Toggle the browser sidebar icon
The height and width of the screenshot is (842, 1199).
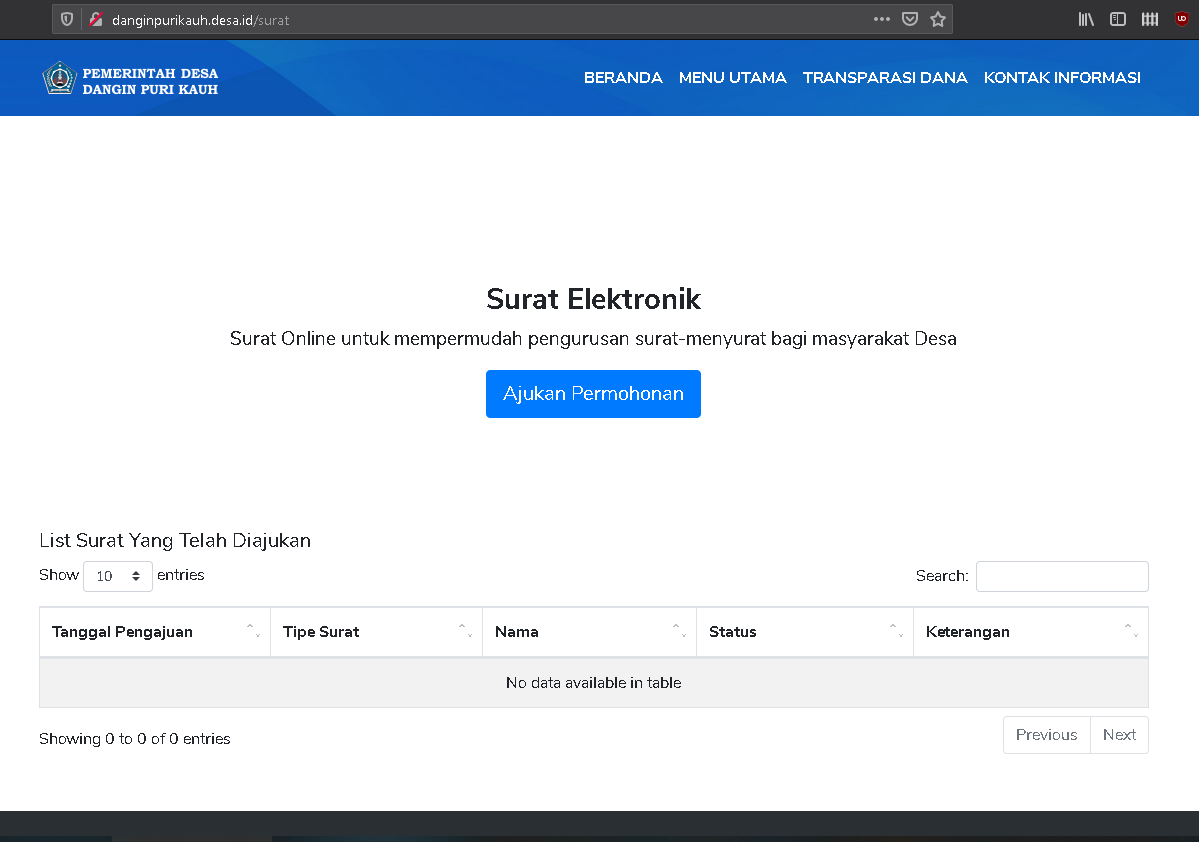[1117, 18]
